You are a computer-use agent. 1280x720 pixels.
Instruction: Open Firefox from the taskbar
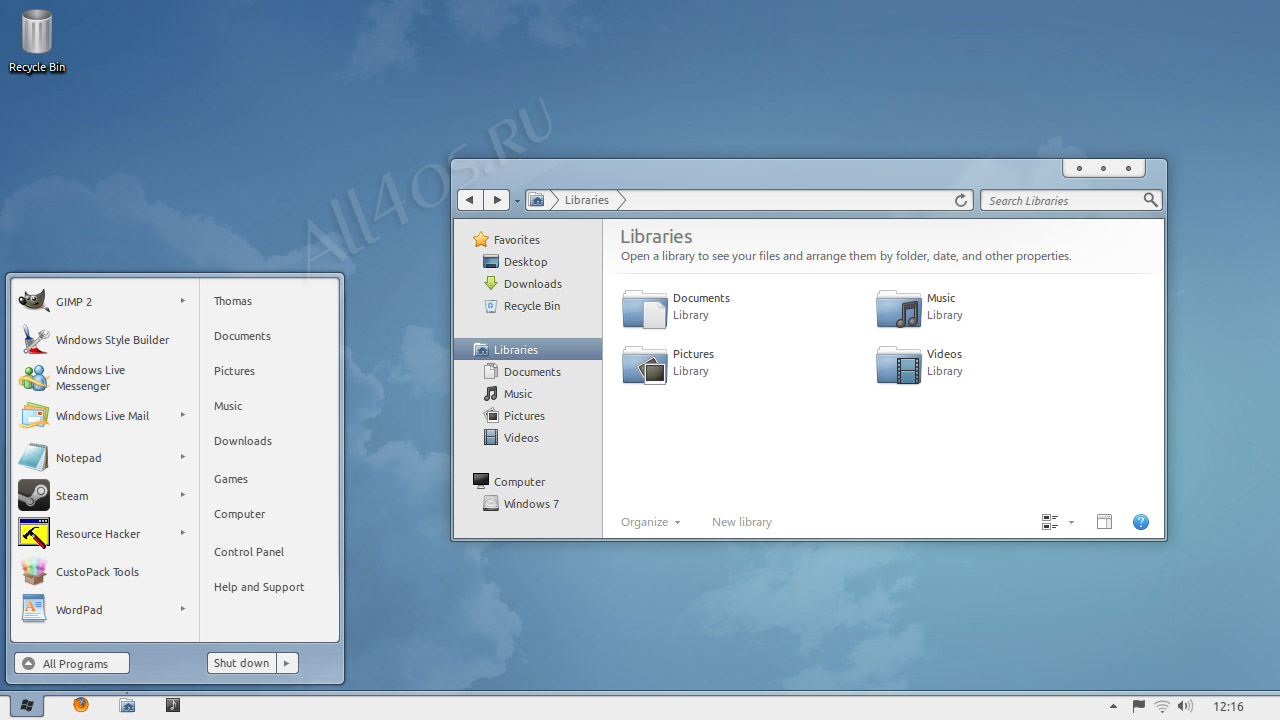pyautogui.click(x=81, y=705)
